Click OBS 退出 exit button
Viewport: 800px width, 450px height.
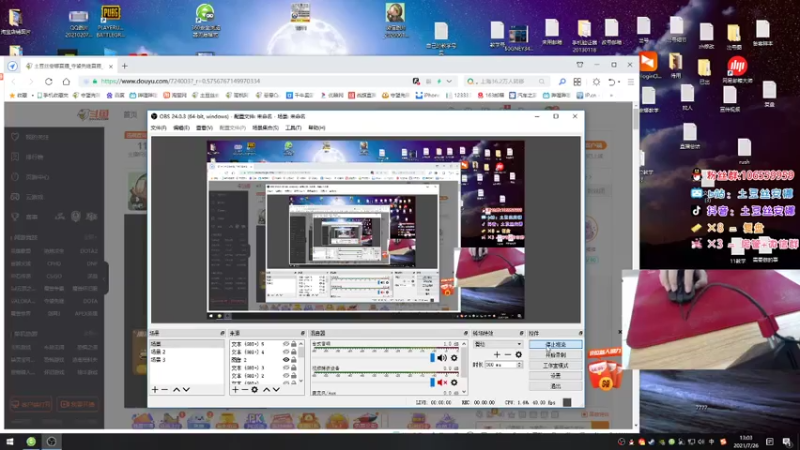coord(555,386)
